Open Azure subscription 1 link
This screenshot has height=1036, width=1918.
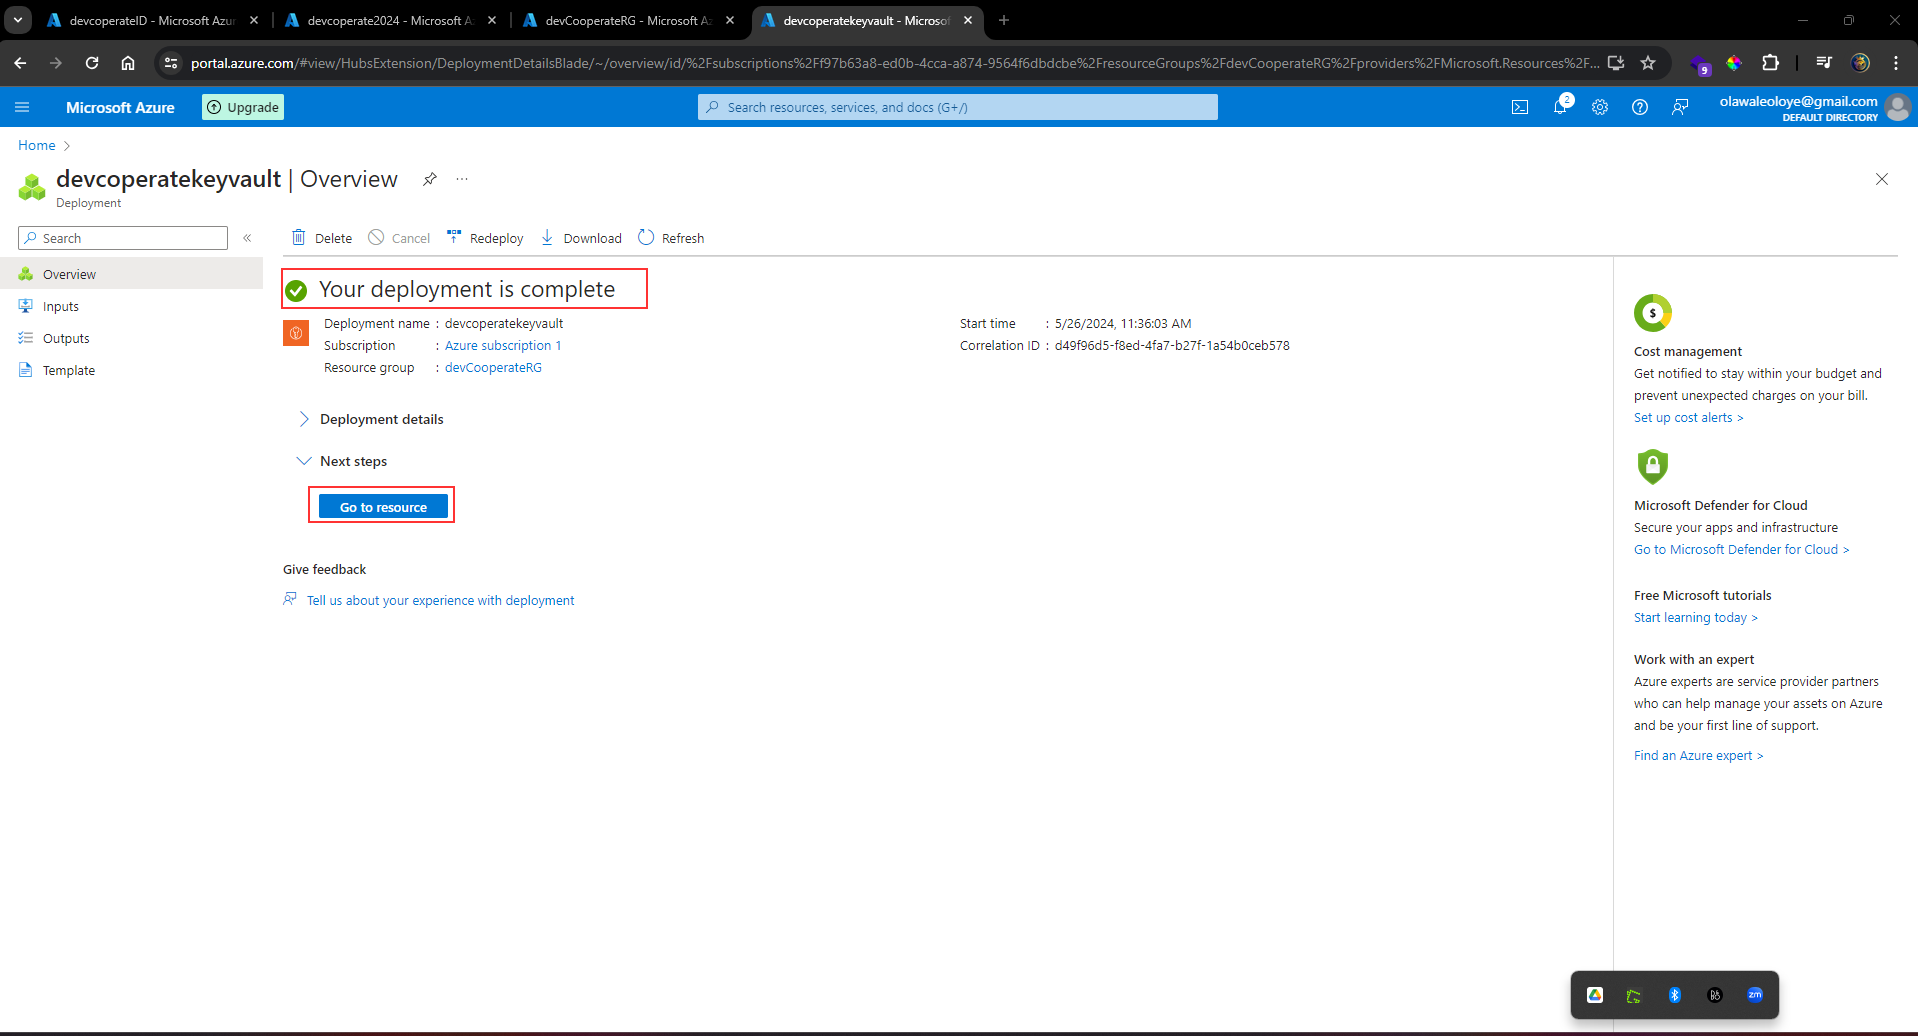pyautogui.click(x=503, y=346)
